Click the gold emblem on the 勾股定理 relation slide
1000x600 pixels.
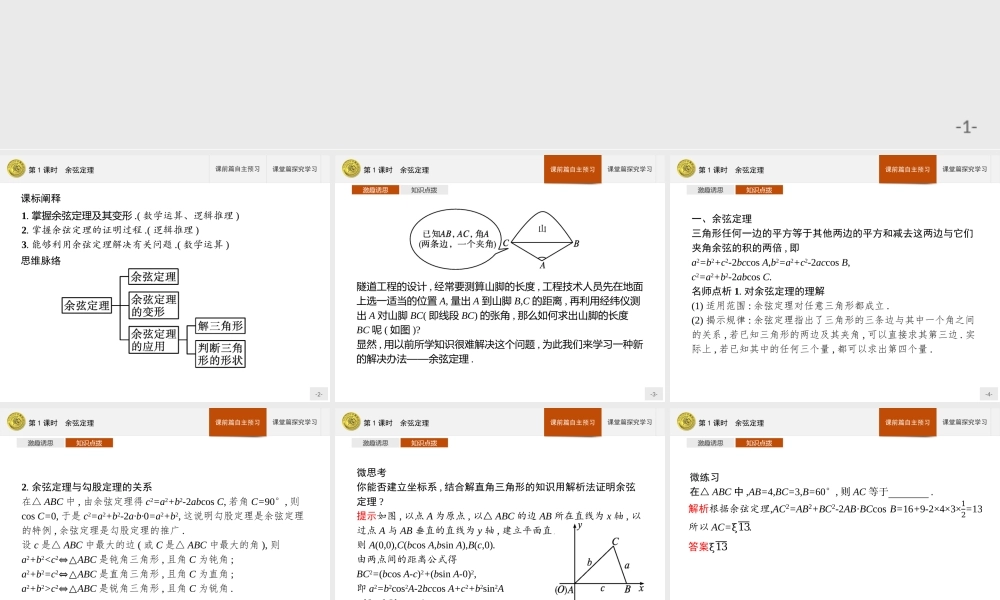click(x=15, y=422)
